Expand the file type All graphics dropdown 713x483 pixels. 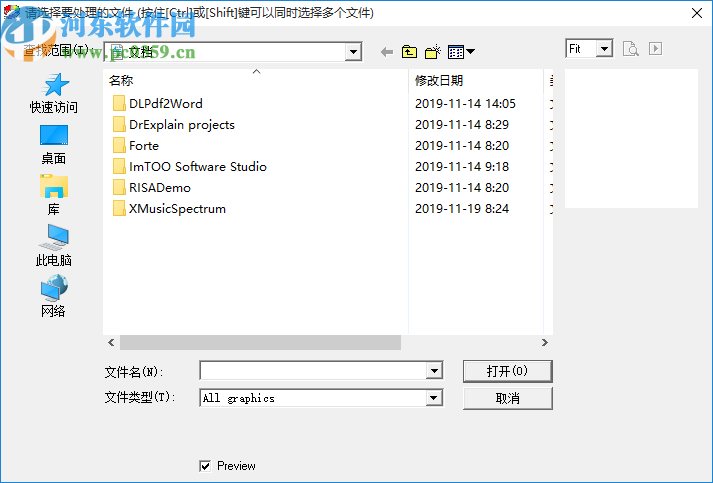[434, 398]
